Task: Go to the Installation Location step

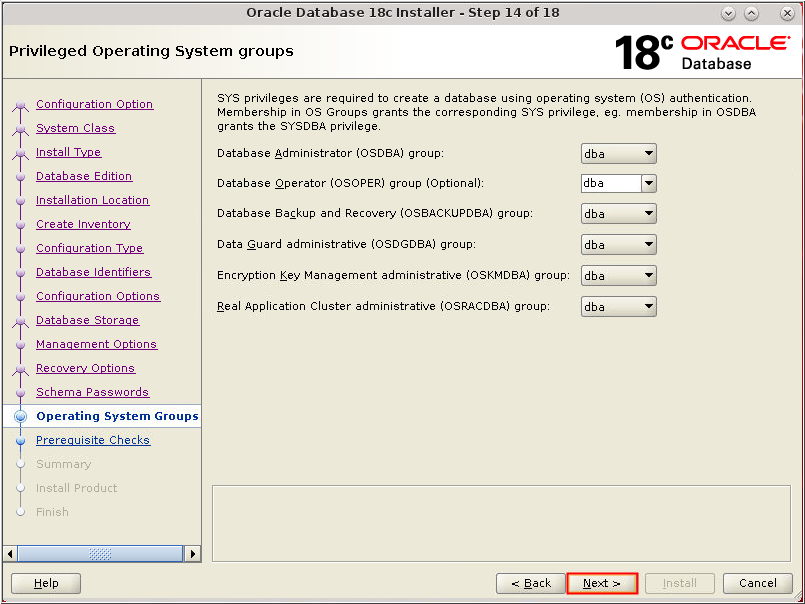Action: point(92,200)
